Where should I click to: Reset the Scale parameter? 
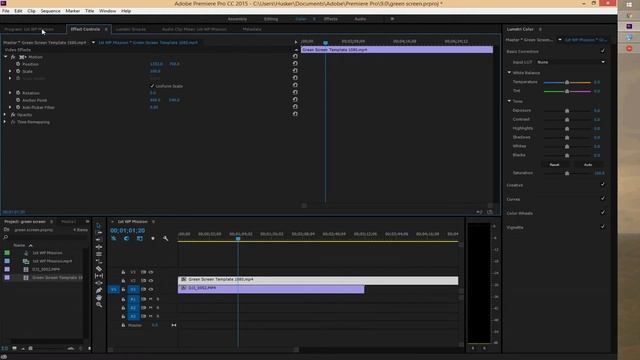(295, 71)
